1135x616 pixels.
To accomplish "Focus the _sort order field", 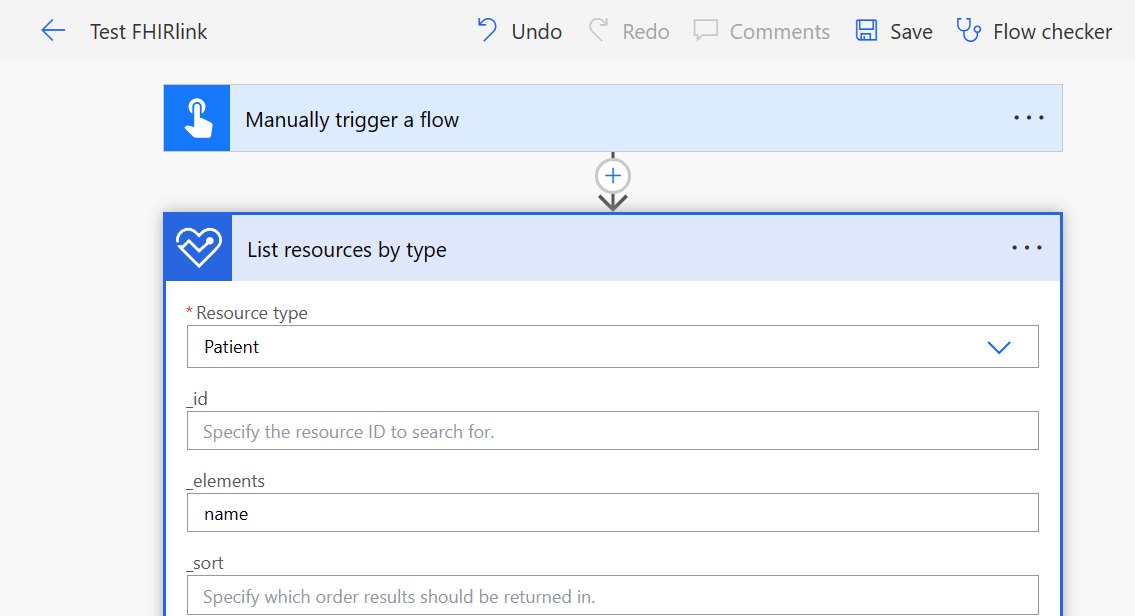I will [612, 595].
